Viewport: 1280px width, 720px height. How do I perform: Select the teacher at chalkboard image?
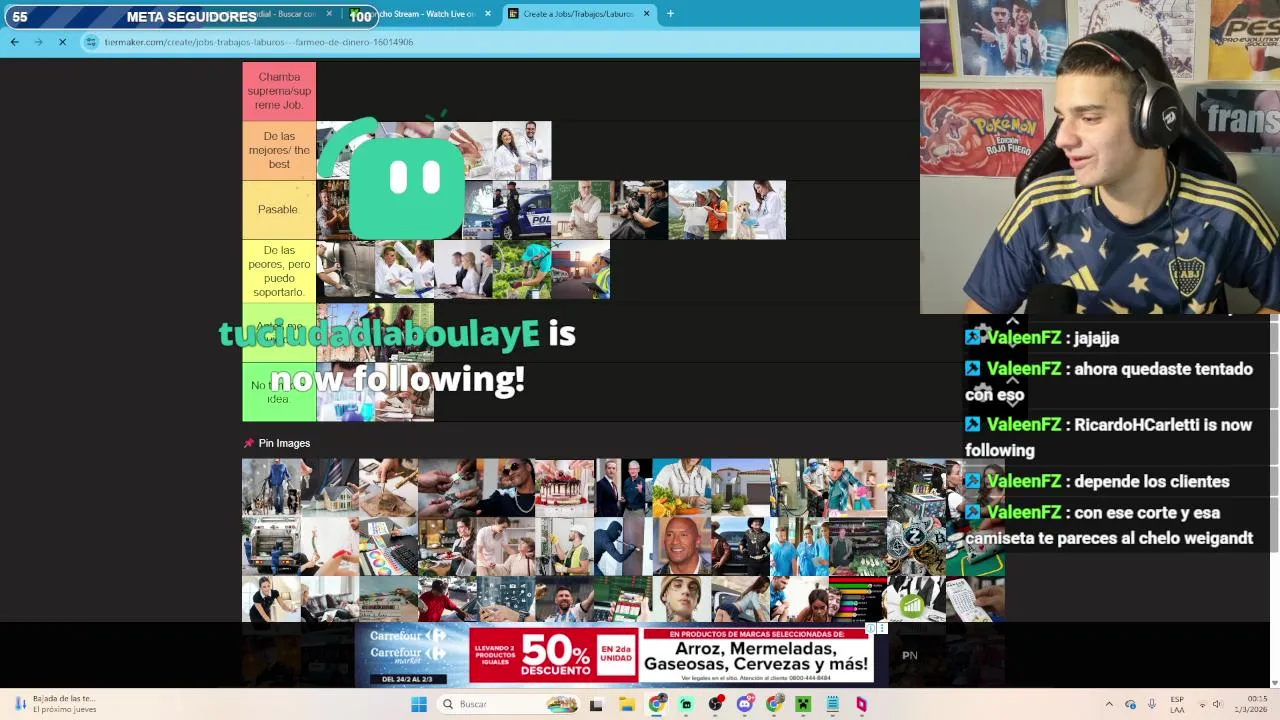(x=580, y=210)
